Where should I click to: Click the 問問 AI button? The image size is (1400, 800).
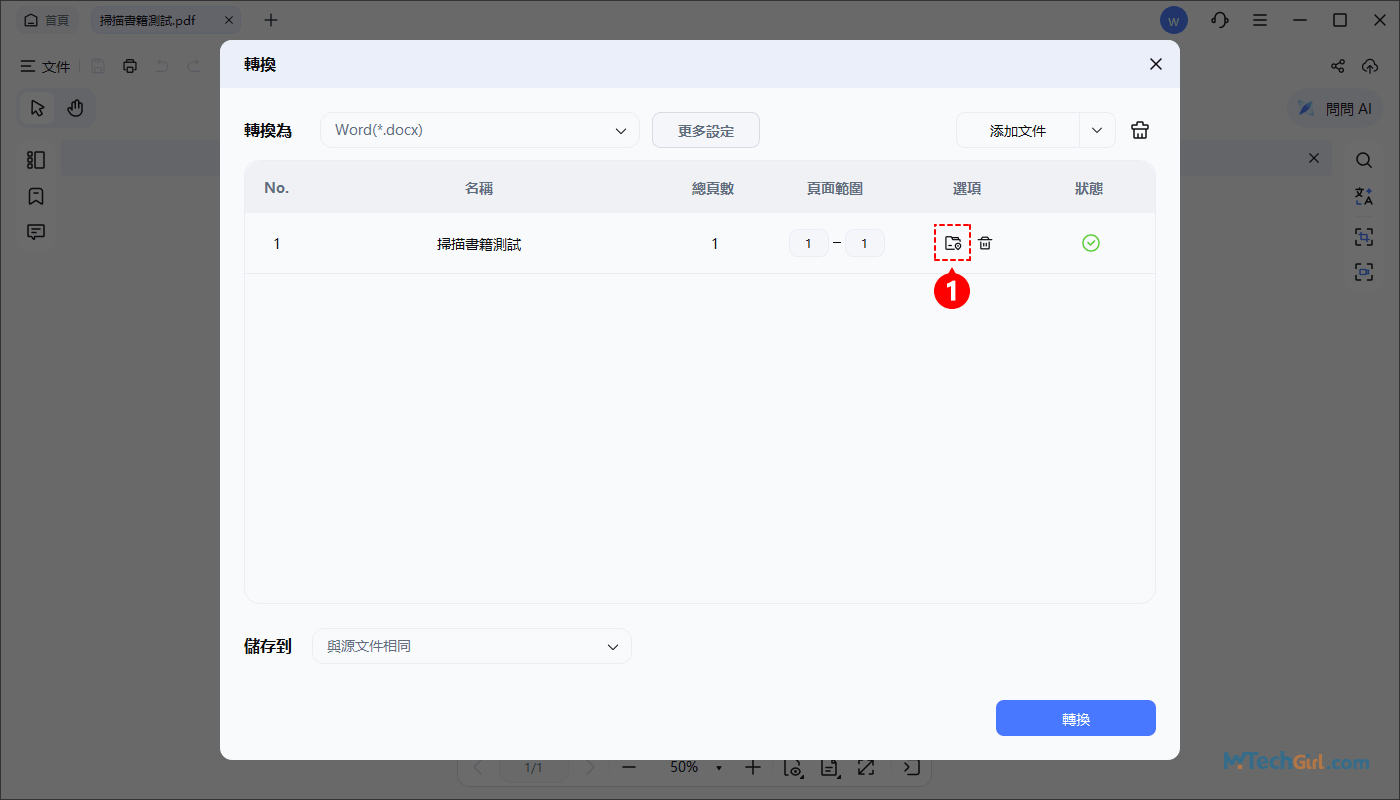tap(1336, 108)
